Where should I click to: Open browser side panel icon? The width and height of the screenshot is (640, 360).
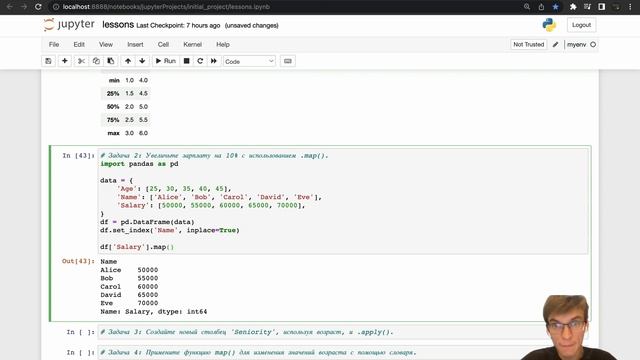[602, 7]
